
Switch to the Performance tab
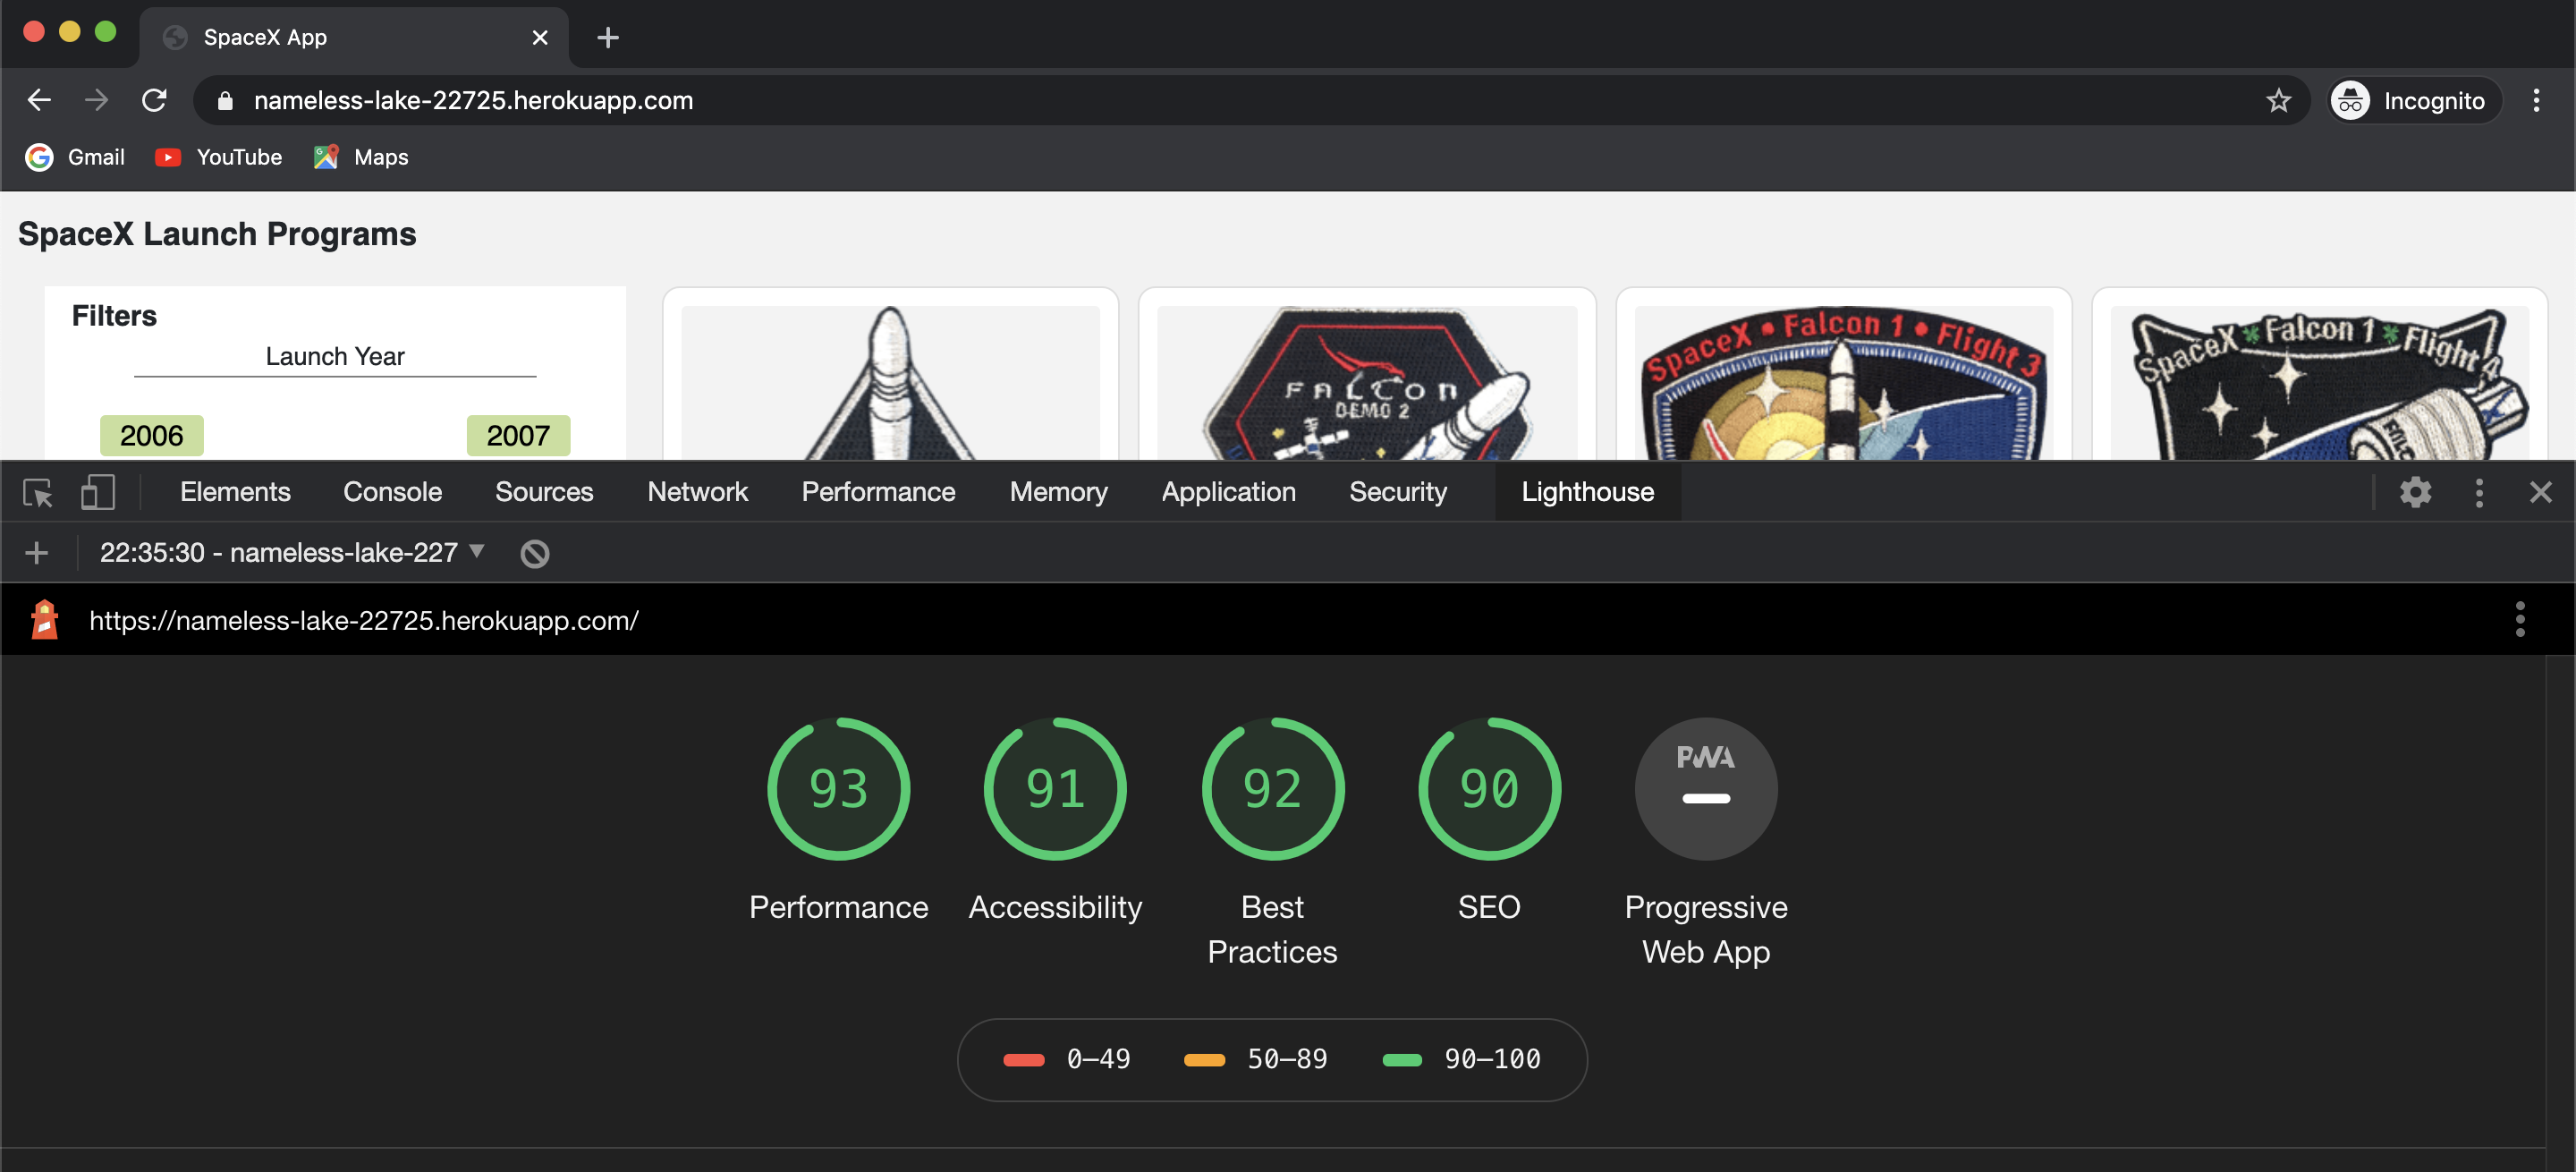[878, 492]
